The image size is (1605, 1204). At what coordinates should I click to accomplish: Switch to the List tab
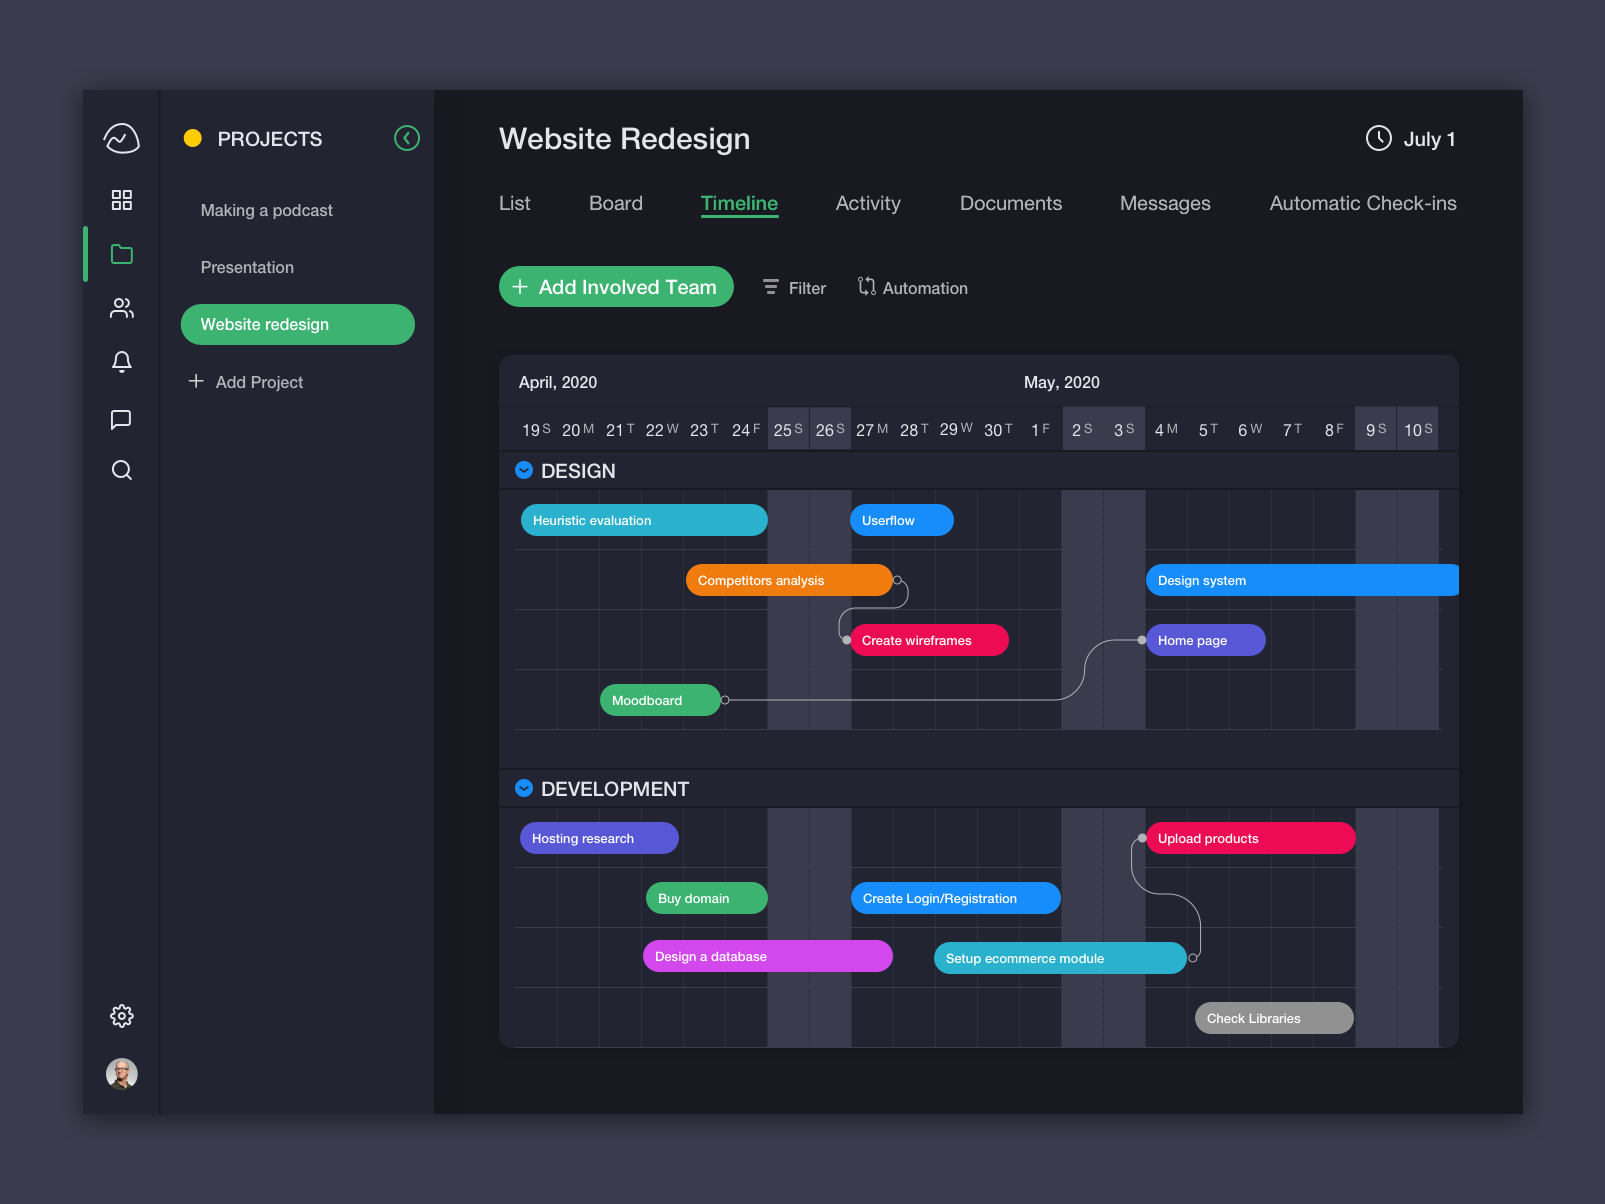click(x=514, y=203)
